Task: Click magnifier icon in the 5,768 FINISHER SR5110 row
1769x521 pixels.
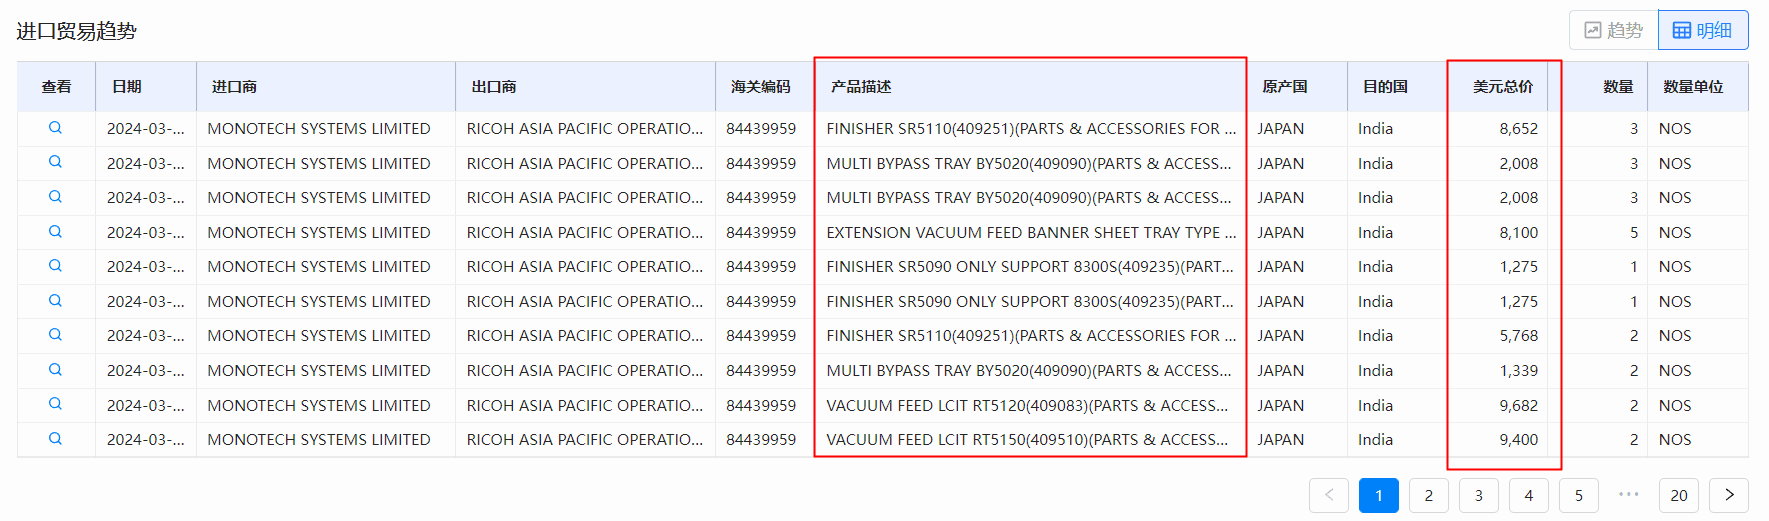Action: coord(56,335)
